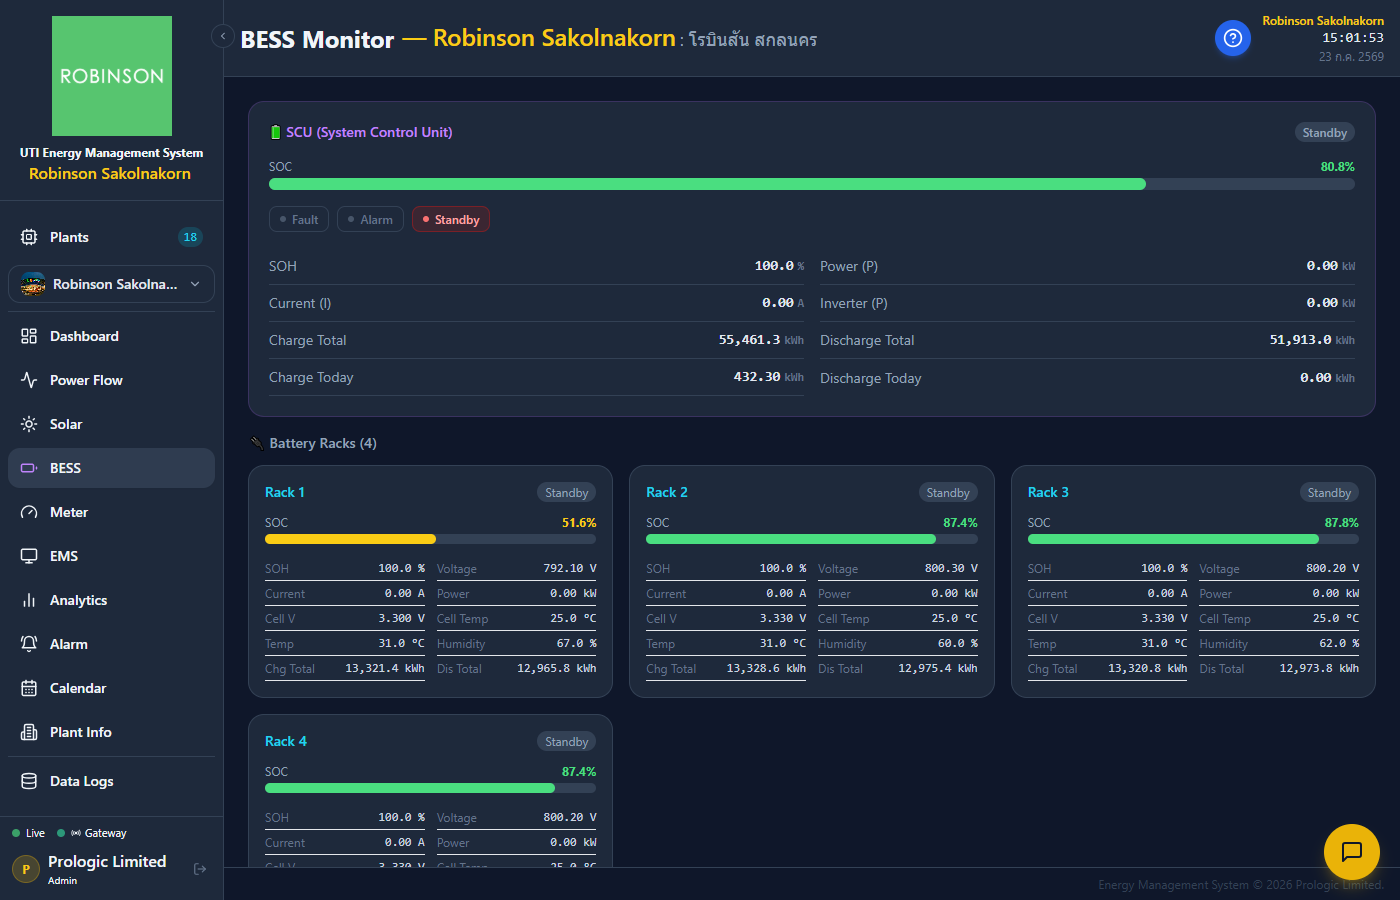
Task: Click the BESS Monitor page title
Action: (317, 39)
